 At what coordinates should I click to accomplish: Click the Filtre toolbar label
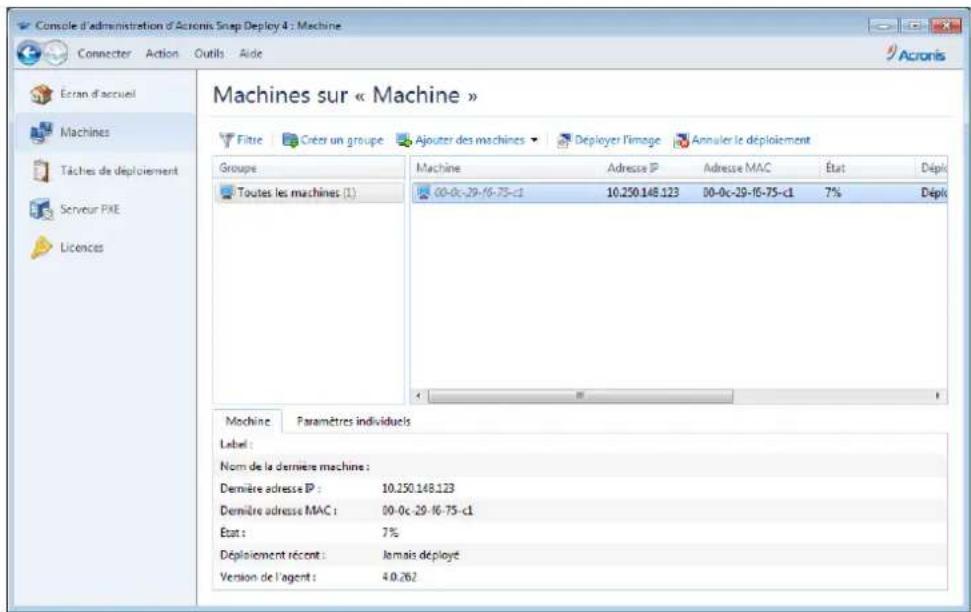click(250, 141)
